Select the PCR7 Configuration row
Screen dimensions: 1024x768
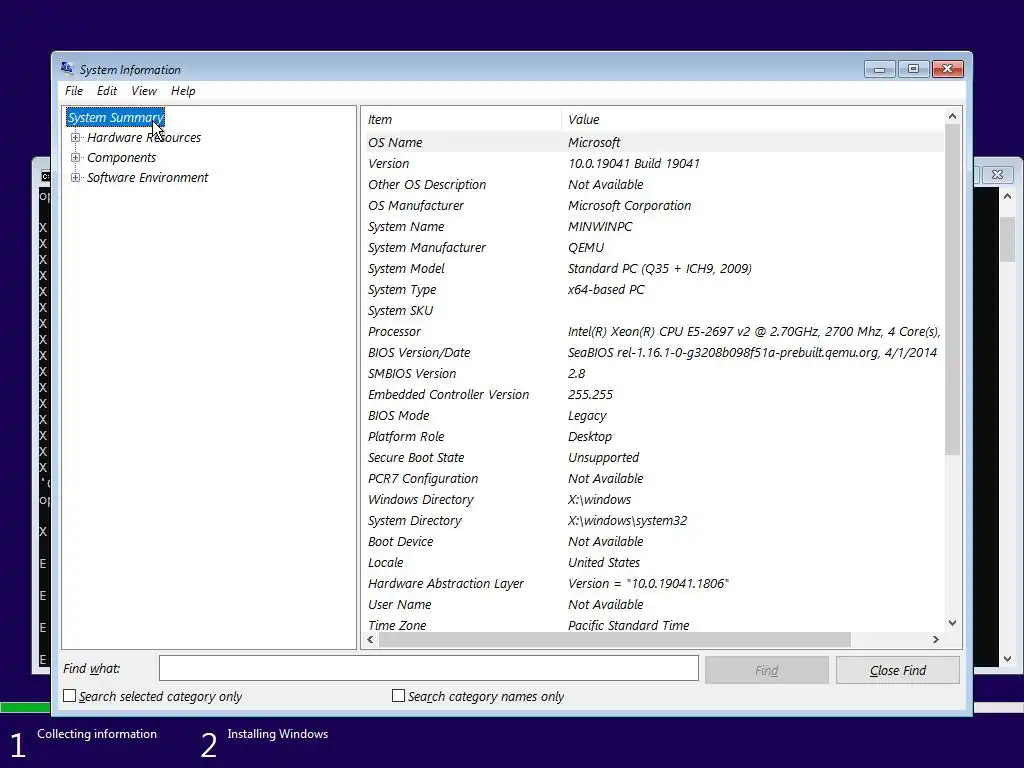pyautogui.click(x=652, y=479)
